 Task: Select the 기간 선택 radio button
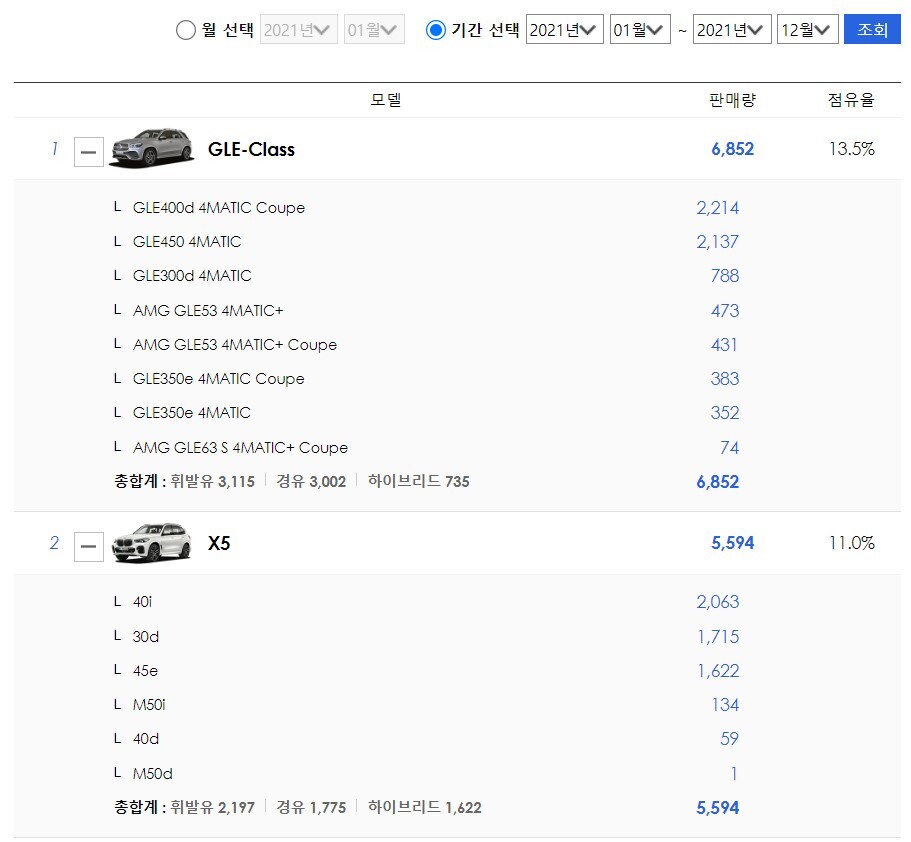click(x=435, y=30)
